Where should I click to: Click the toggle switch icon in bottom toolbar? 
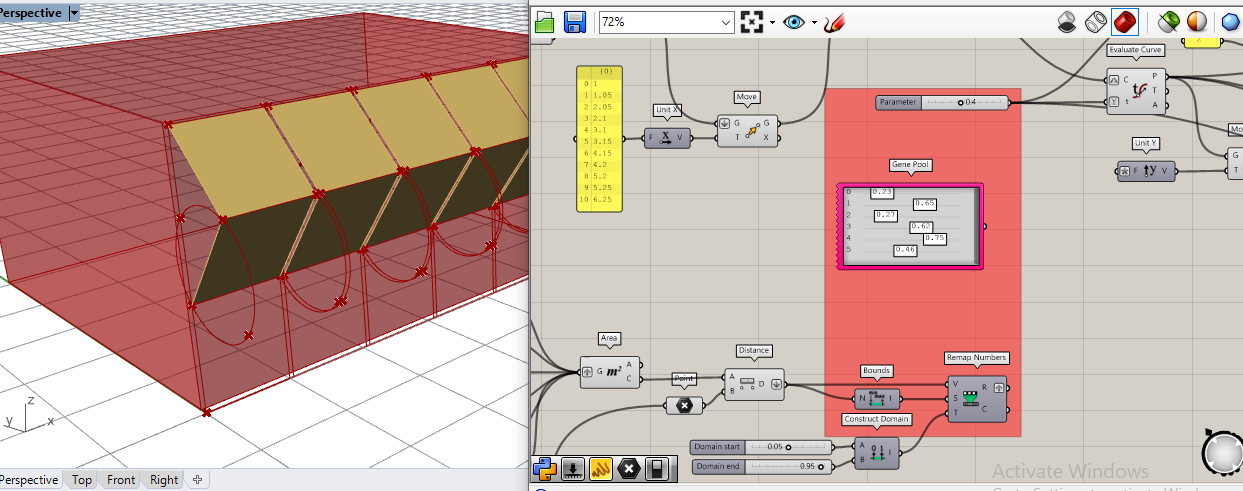tap(657, 468)
